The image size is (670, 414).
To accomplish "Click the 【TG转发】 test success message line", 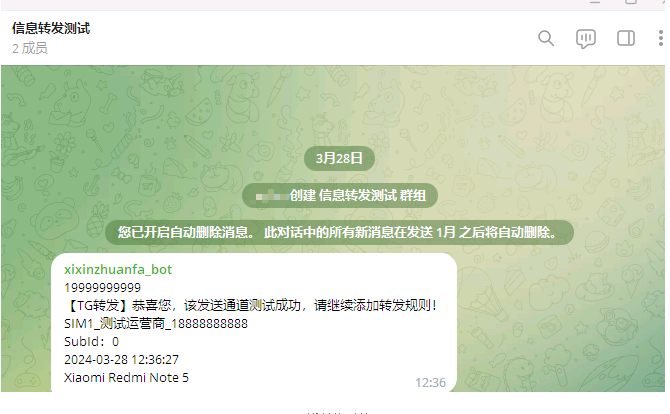I will (251, 305).
